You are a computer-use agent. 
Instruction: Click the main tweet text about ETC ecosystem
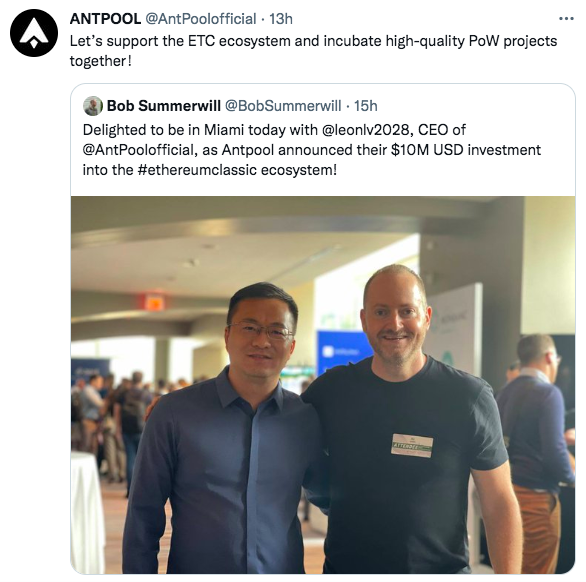coord(313,51)
